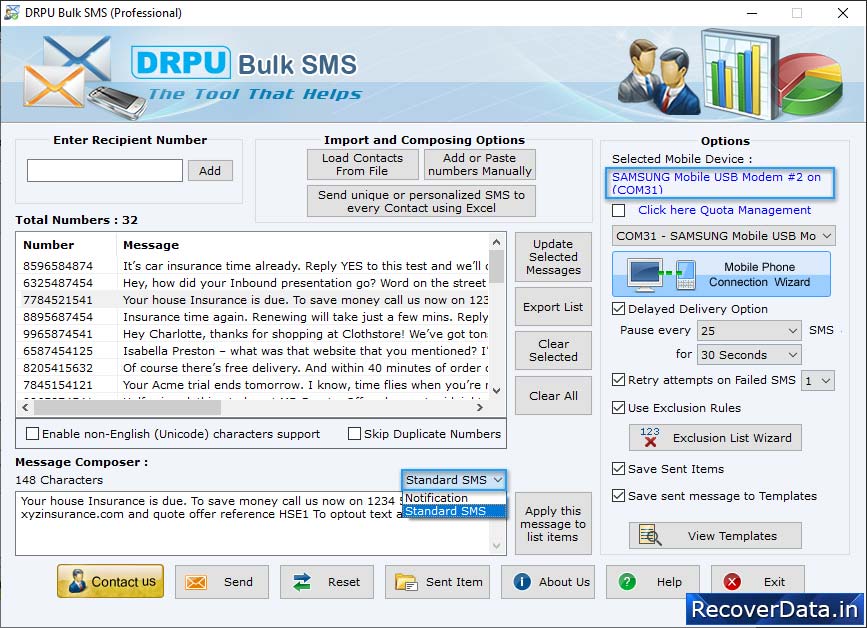Open the Pause every 25 SMS dropdown

(x=749, y=331)
